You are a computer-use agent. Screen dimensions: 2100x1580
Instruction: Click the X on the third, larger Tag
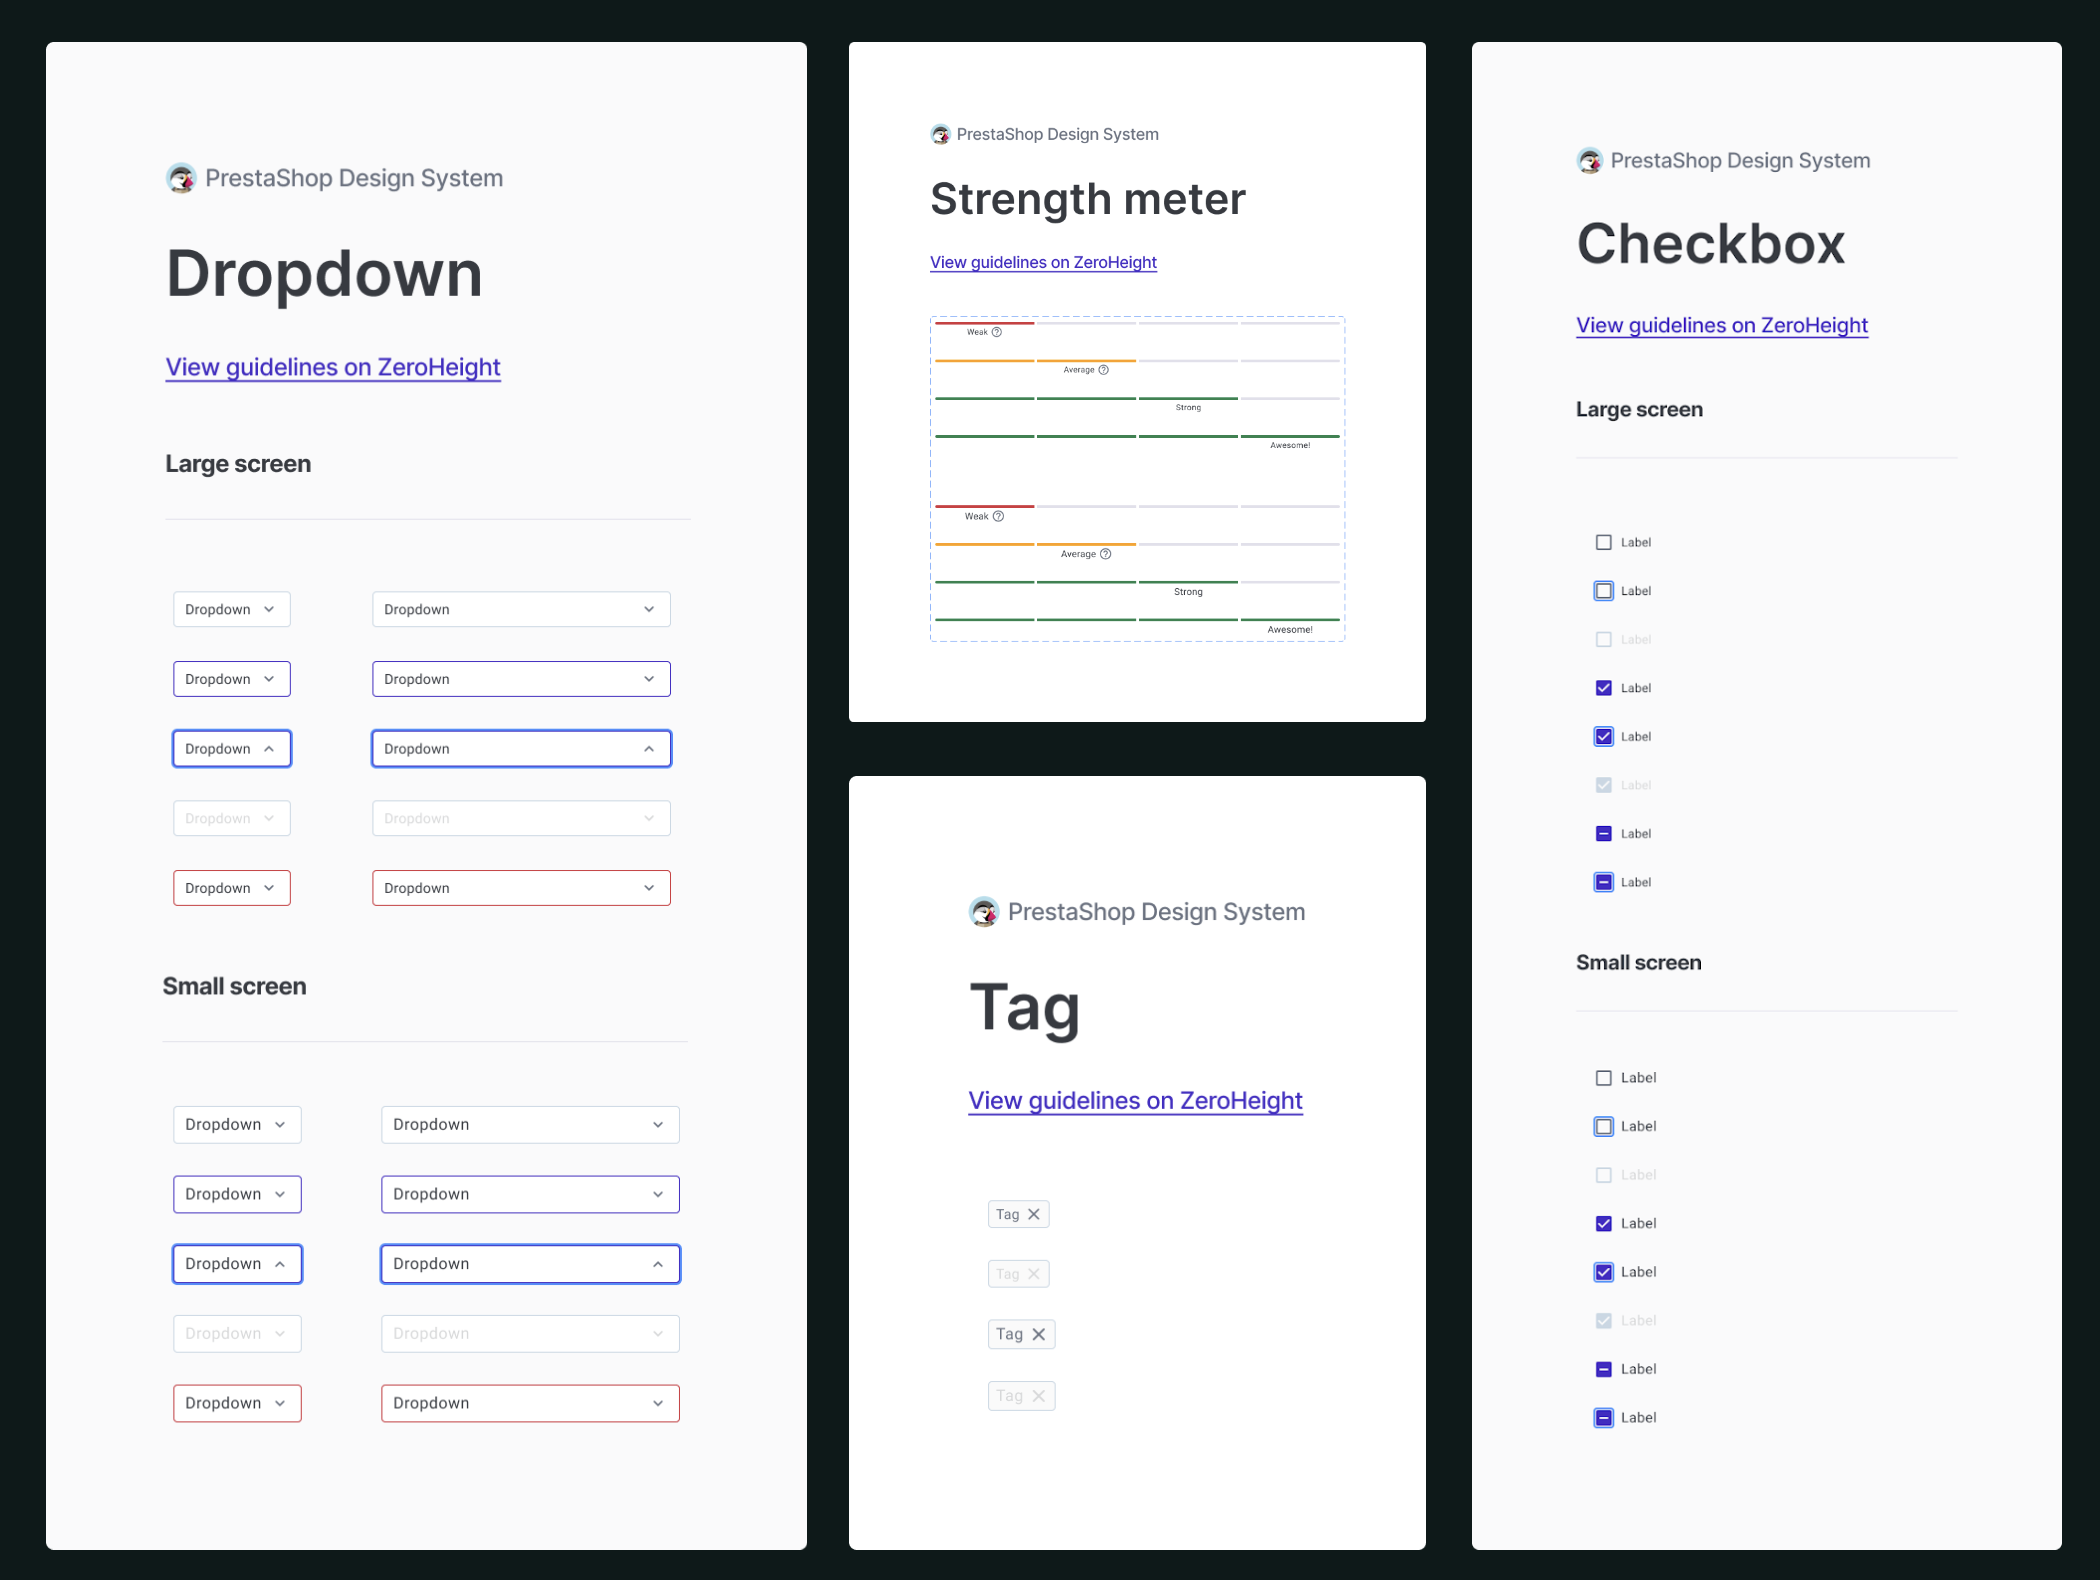1039,1334
